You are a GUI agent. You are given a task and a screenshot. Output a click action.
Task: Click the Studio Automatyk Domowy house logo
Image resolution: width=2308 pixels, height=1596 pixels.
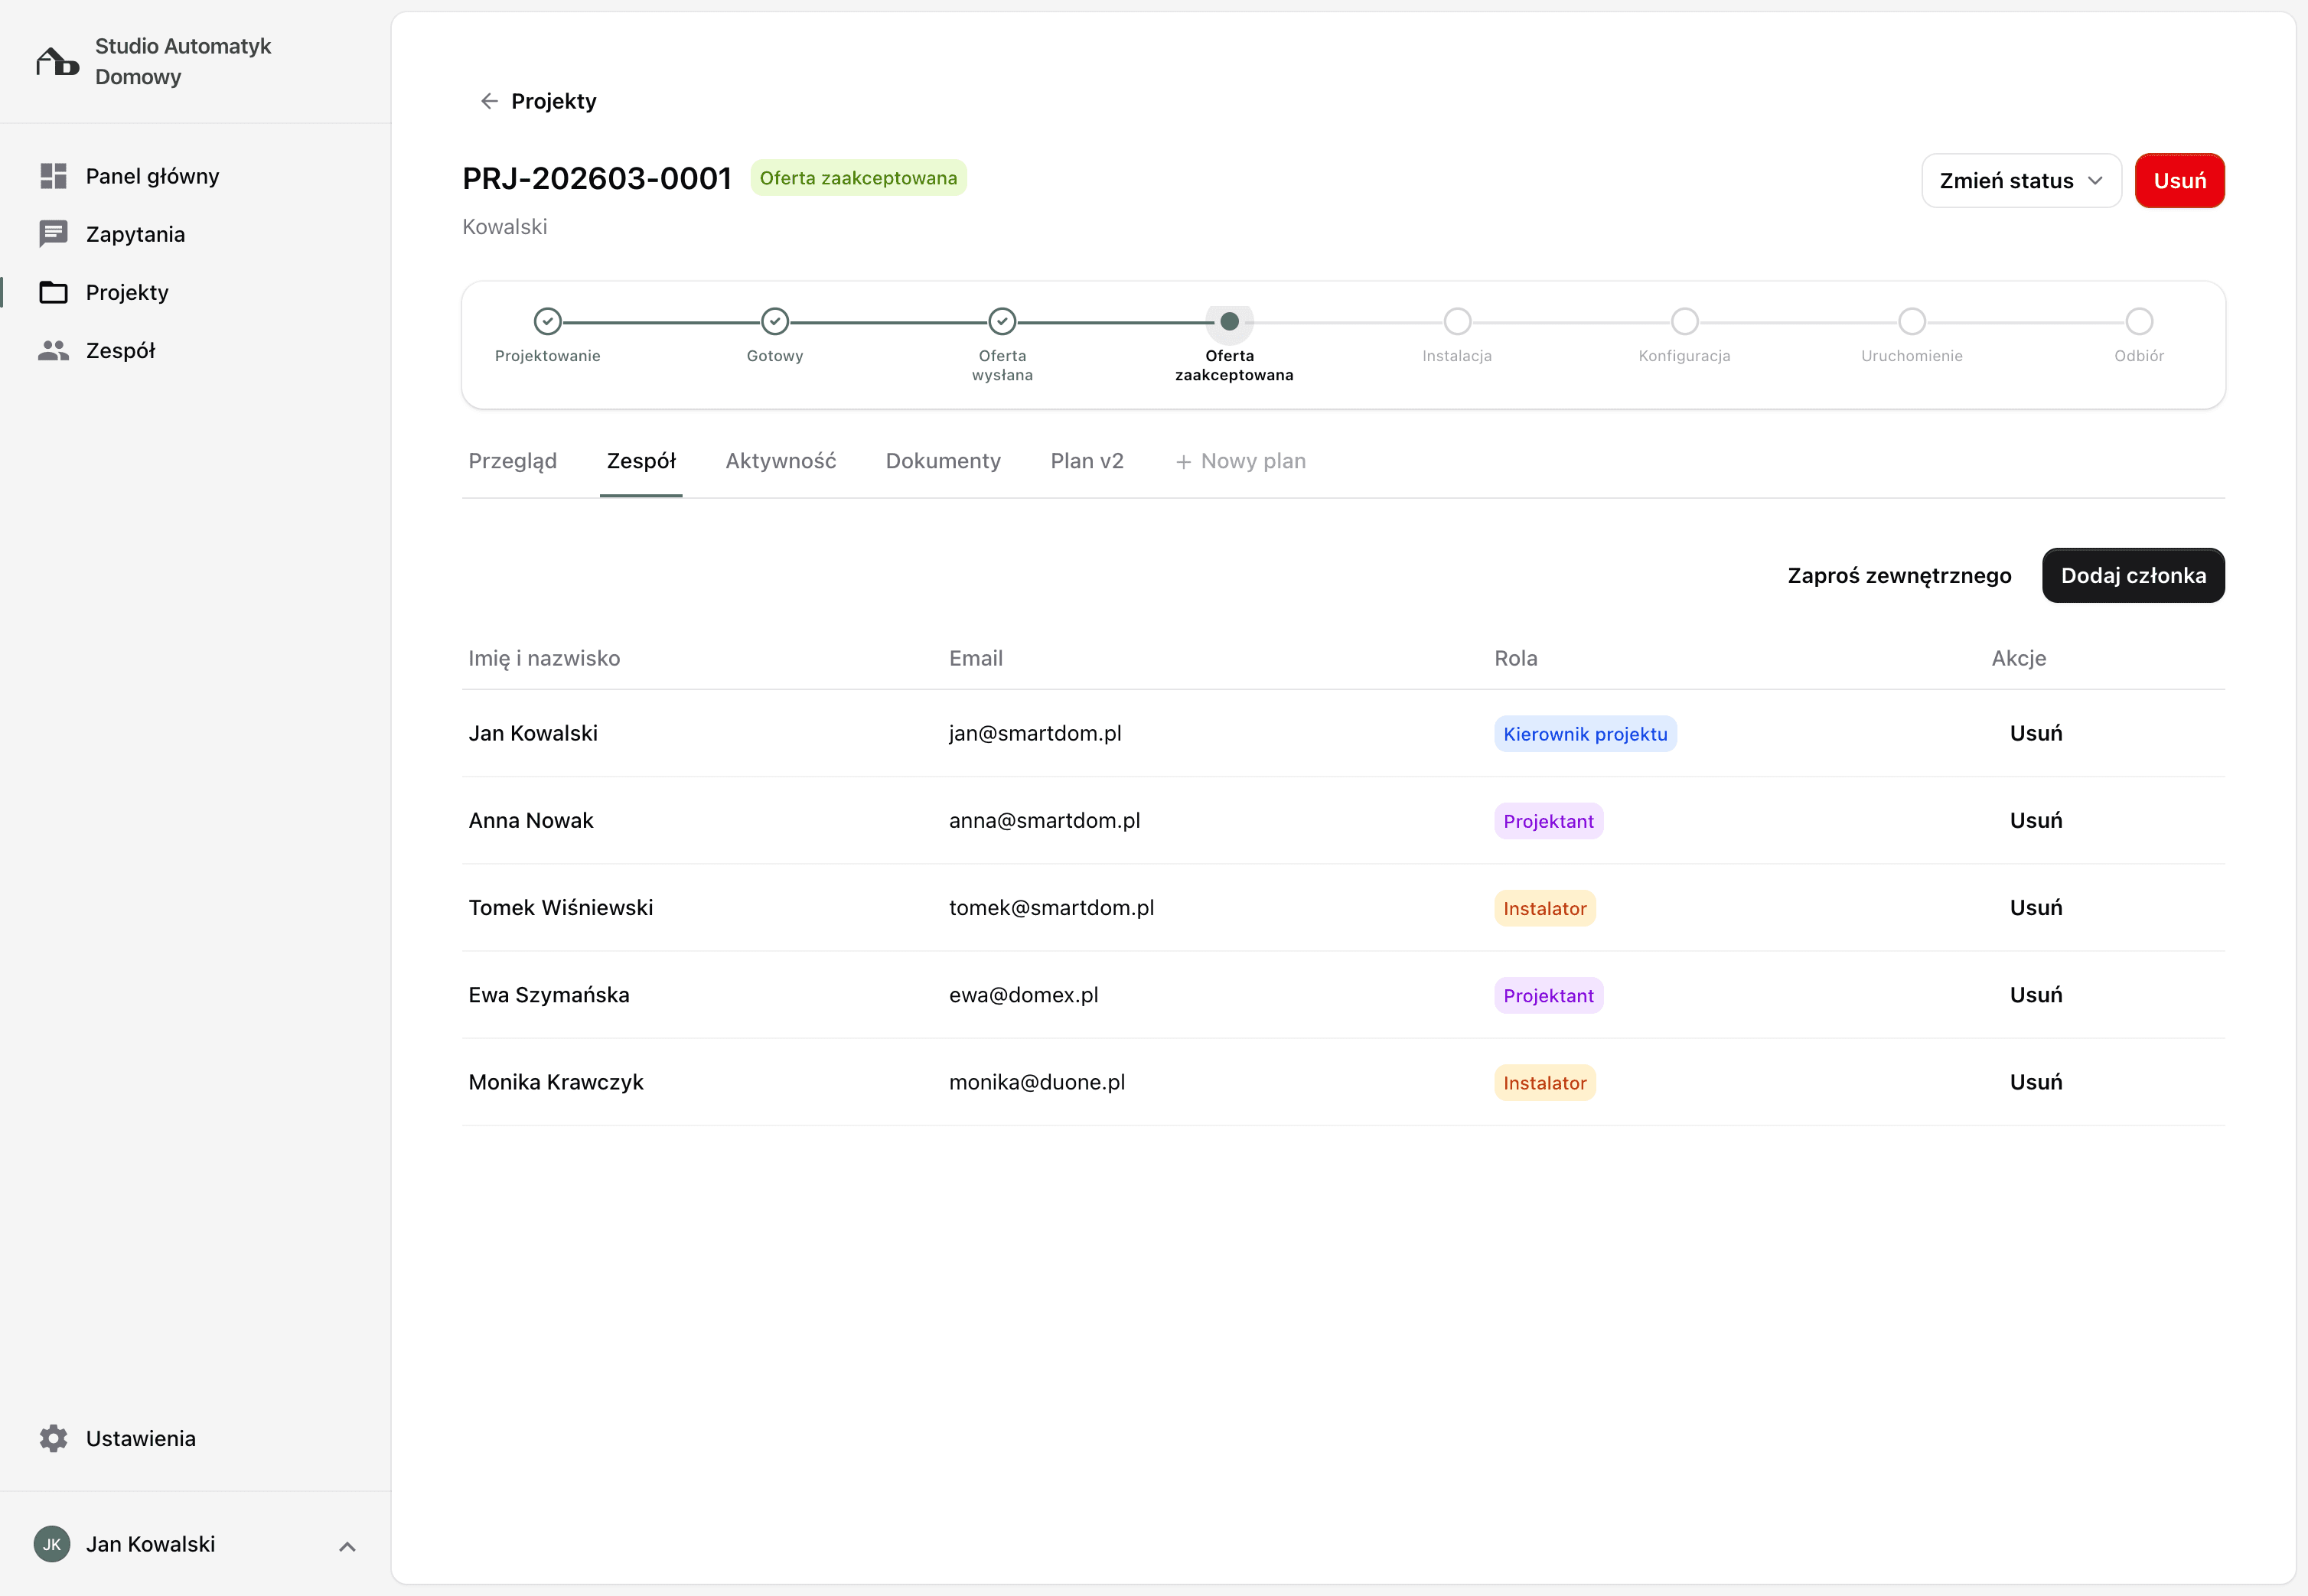click(57, 62)
